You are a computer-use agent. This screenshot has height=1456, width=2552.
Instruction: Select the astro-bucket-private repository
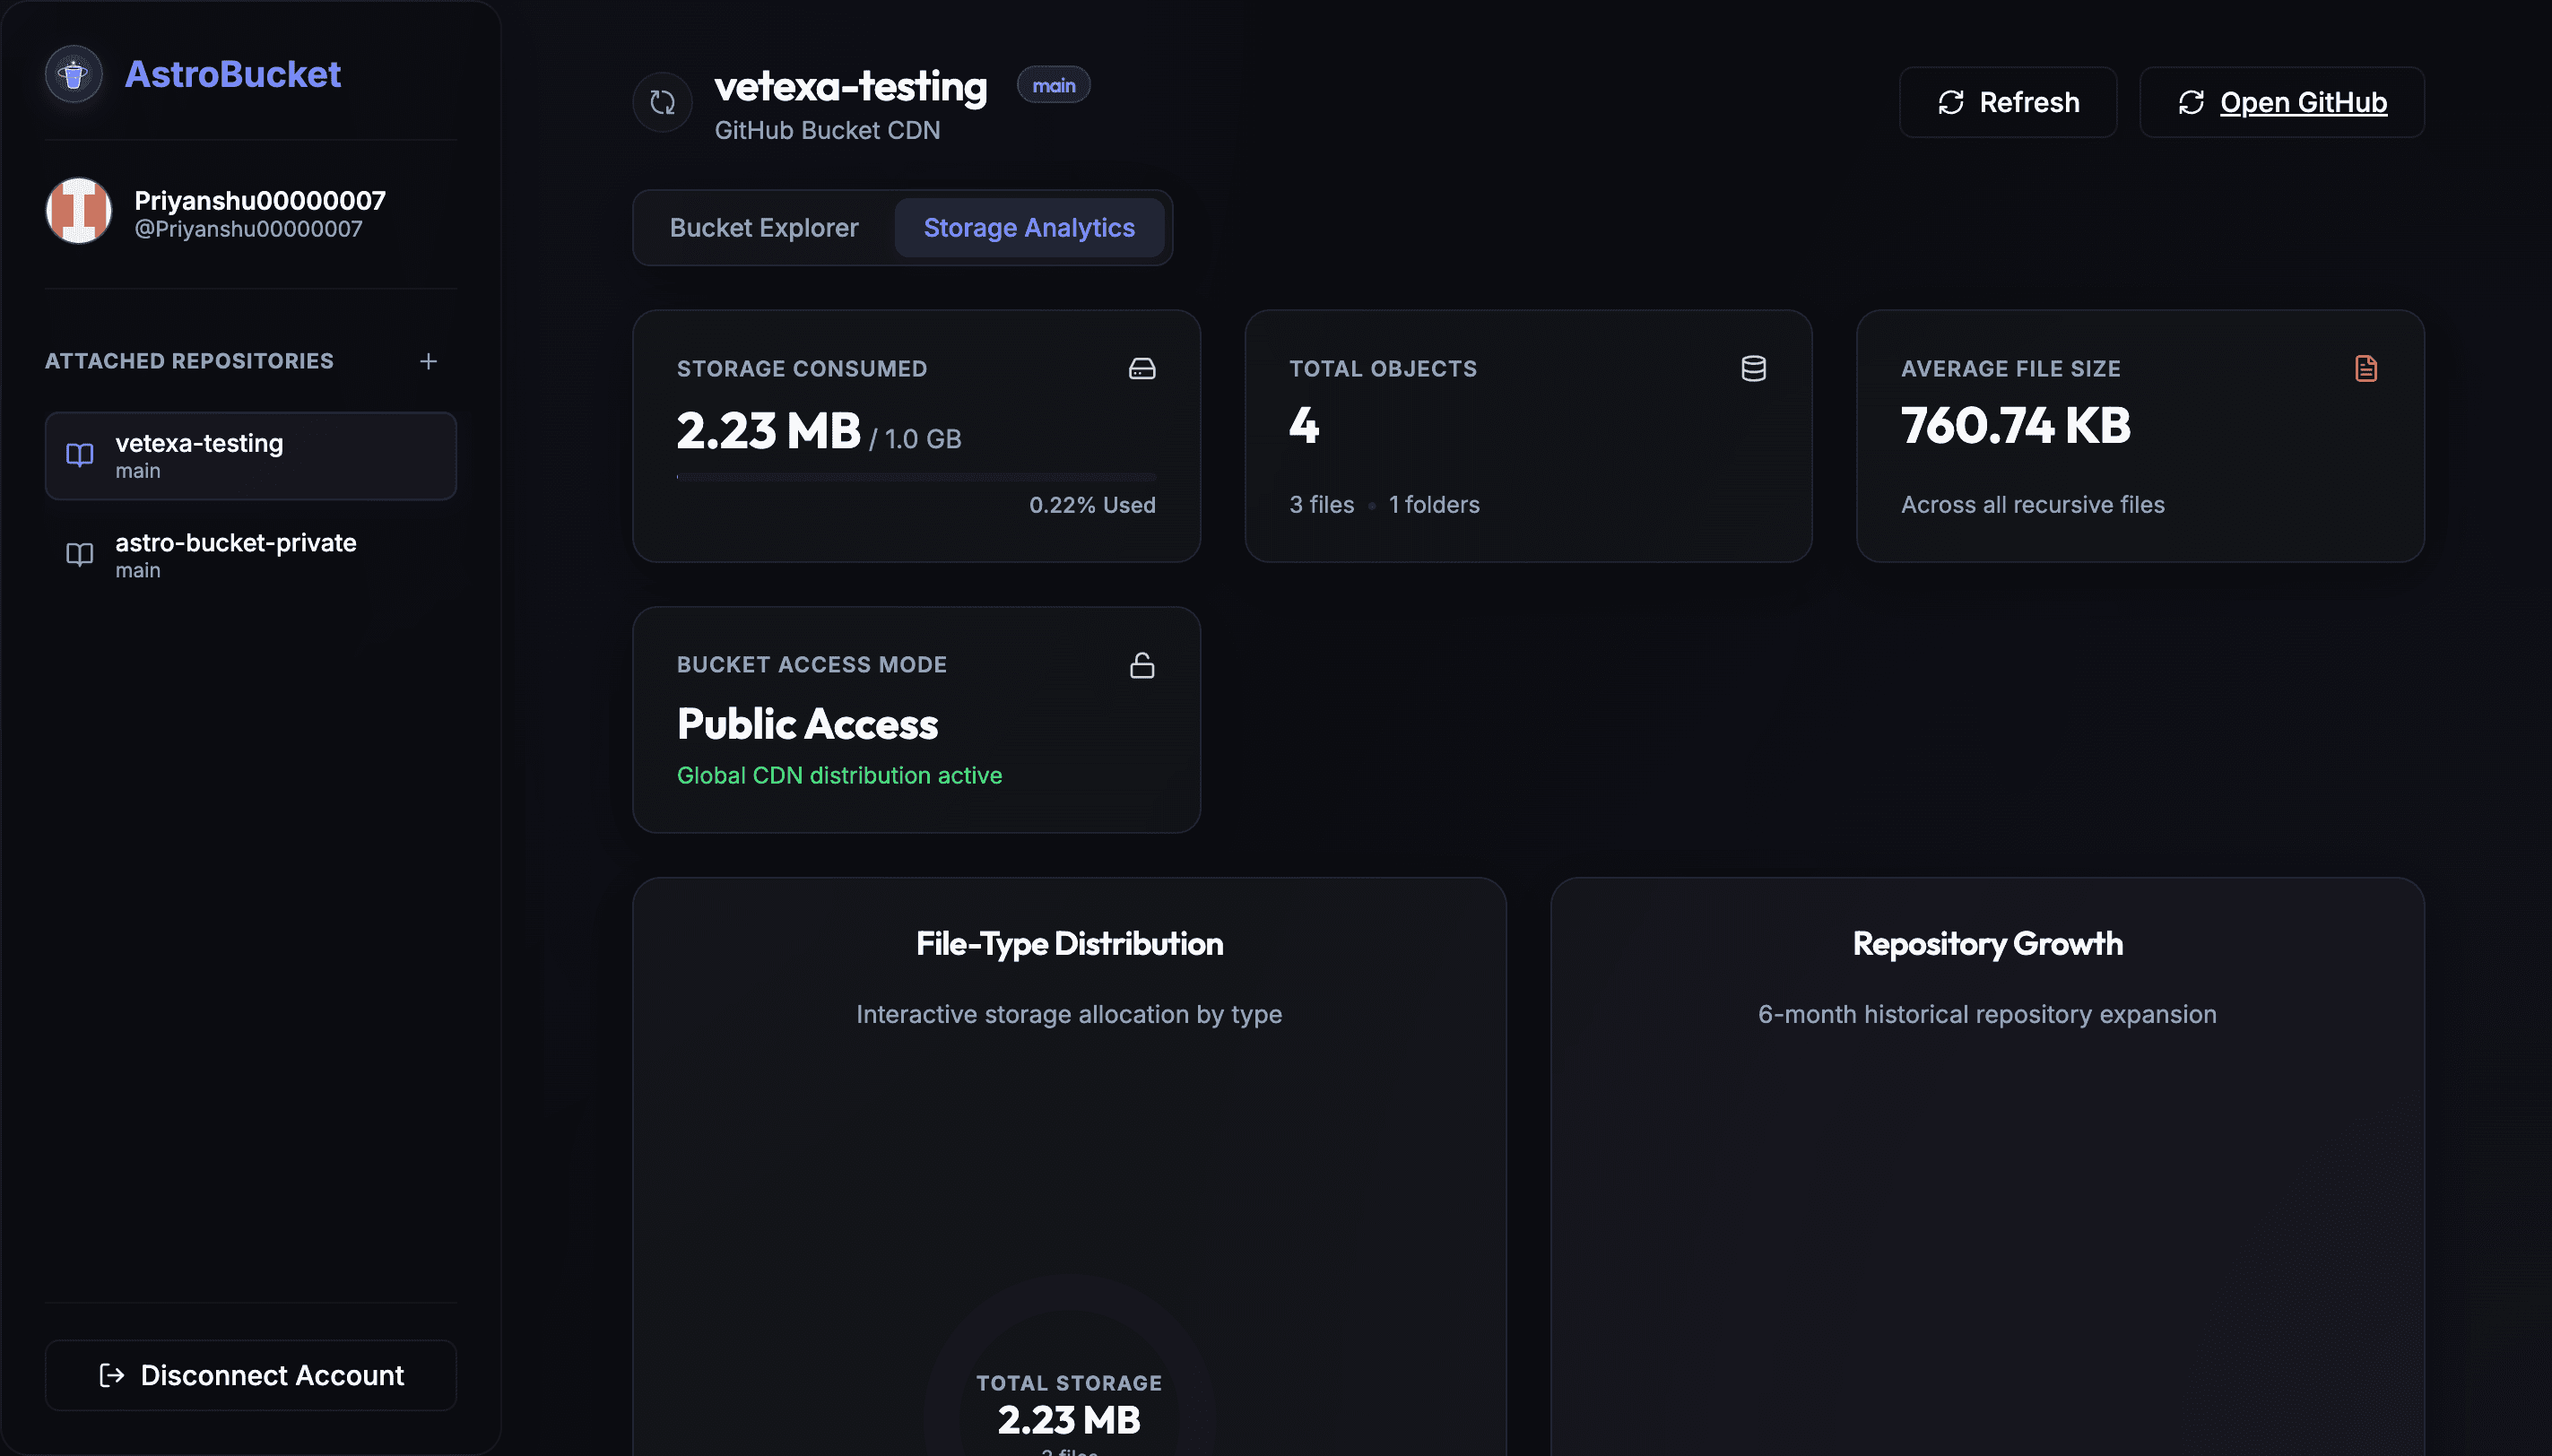click(251, 555)
